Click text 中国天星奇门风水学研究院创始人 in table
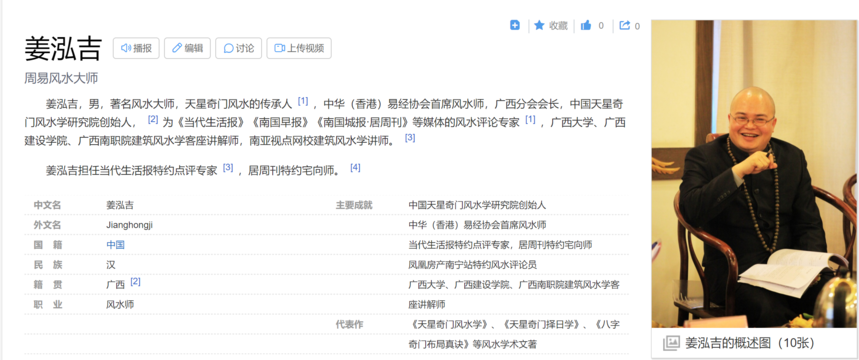This screenshot has width=859, height=360. coord(477,205)
